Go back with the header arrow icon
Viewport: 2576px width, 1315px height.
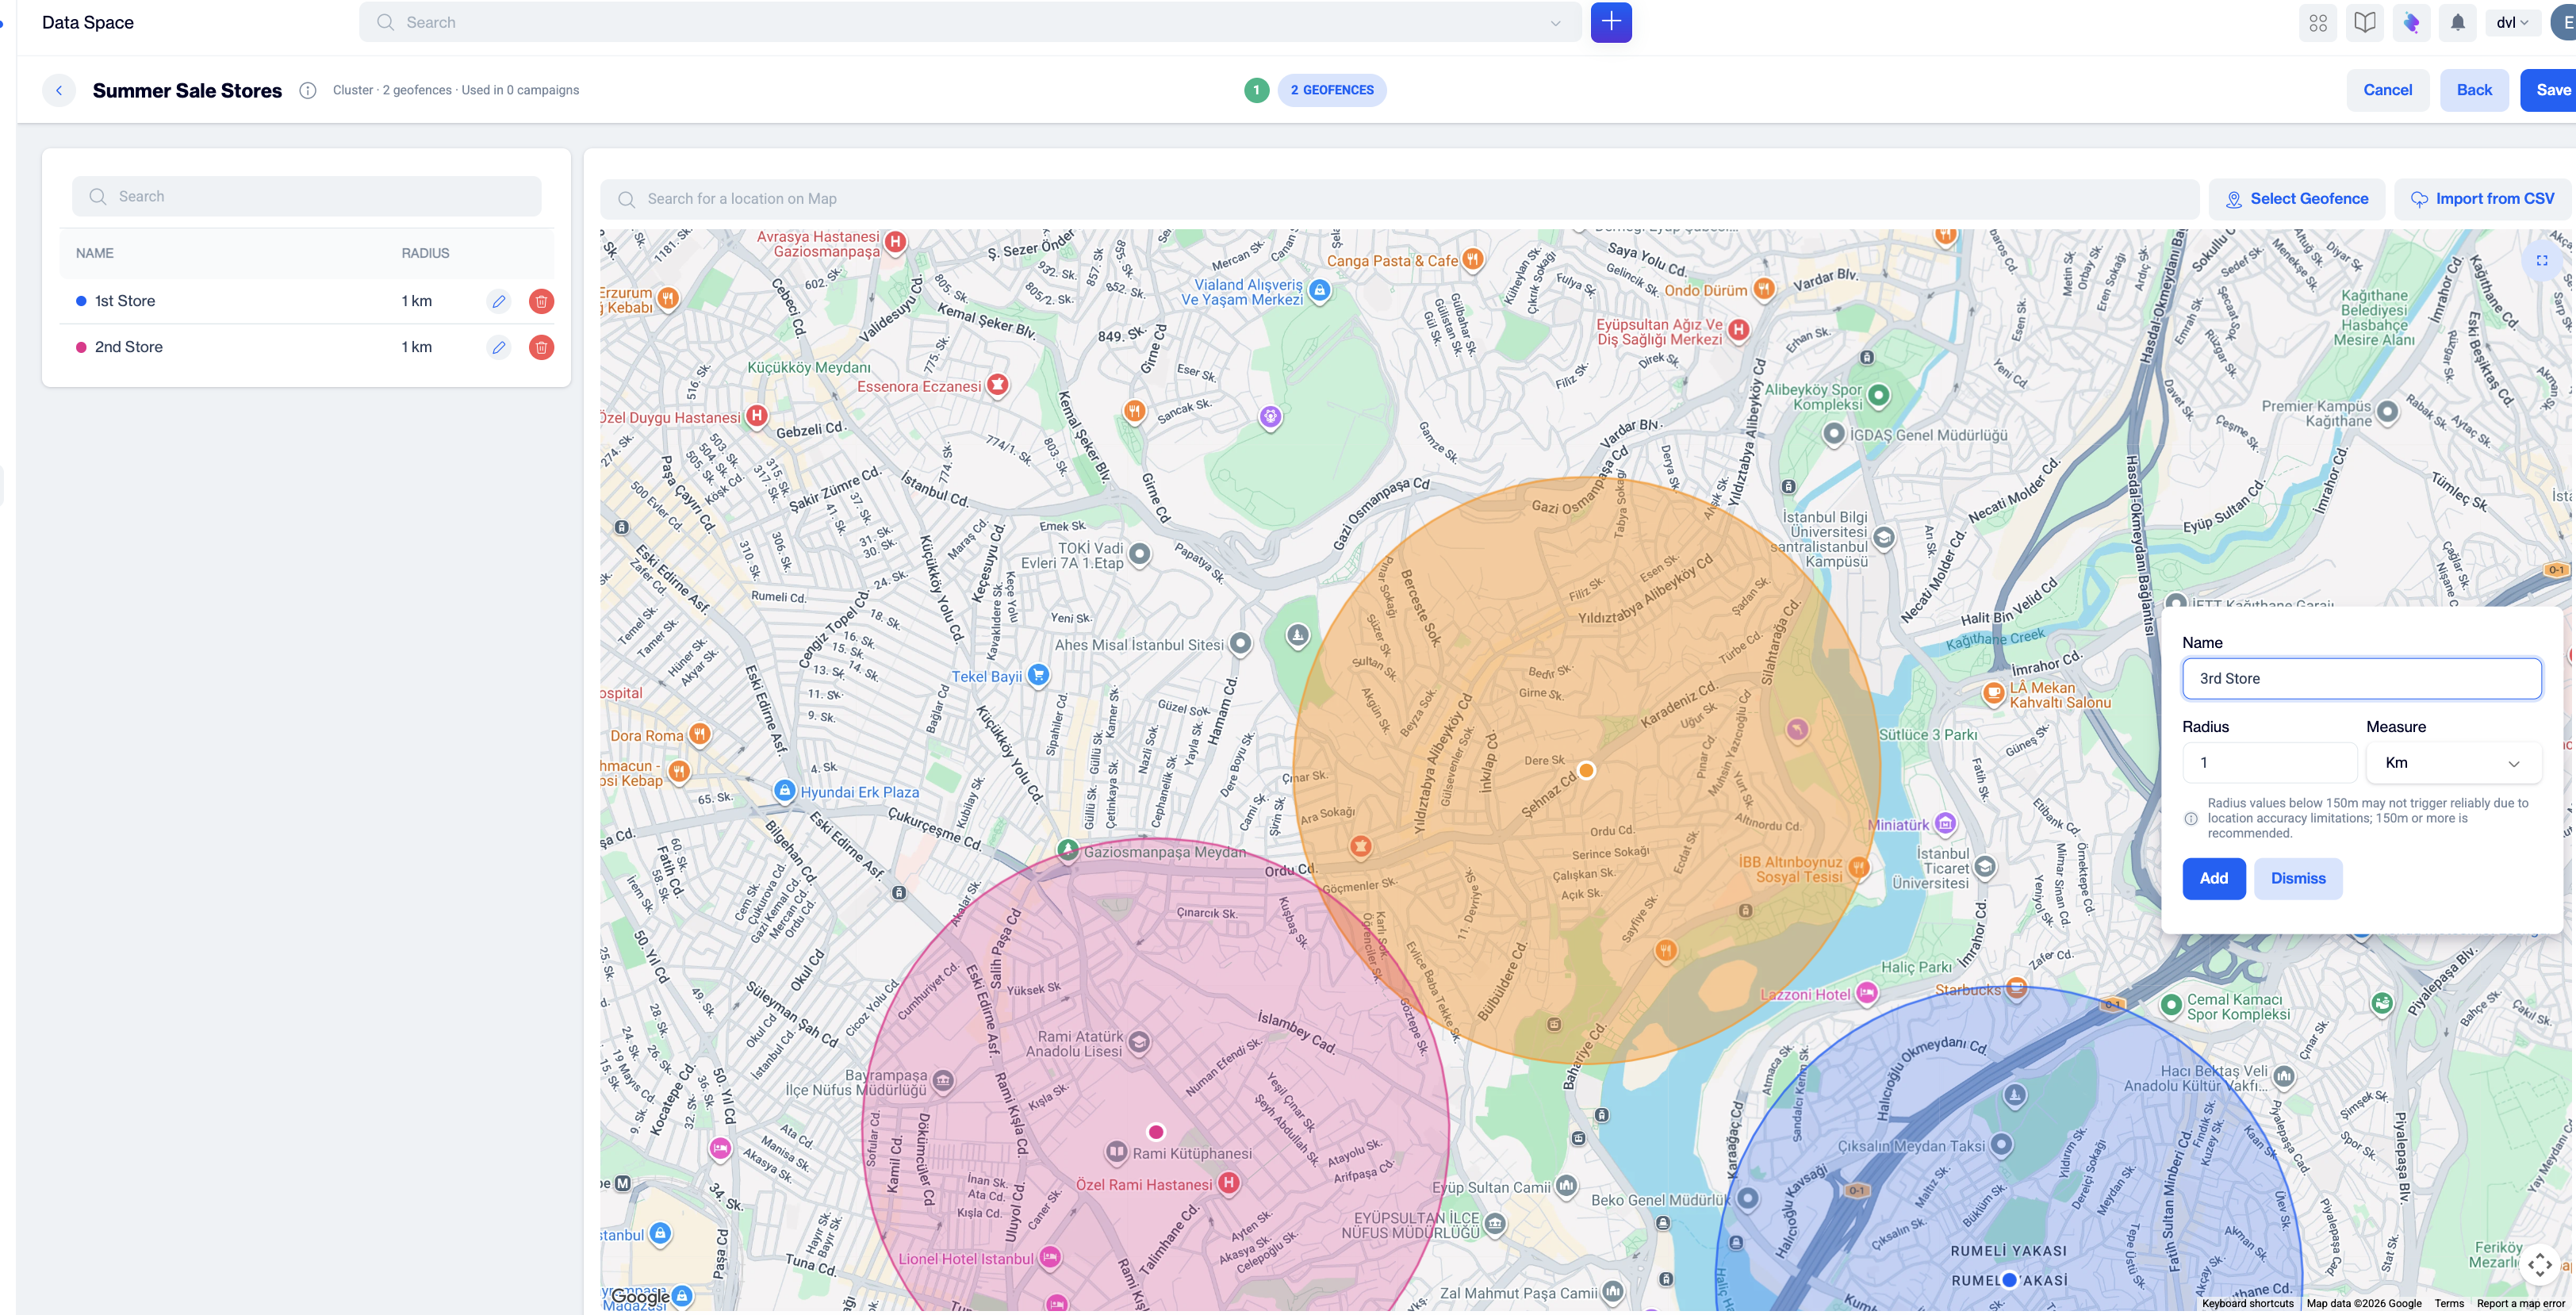pyautogui.click(x=59, y=90)
